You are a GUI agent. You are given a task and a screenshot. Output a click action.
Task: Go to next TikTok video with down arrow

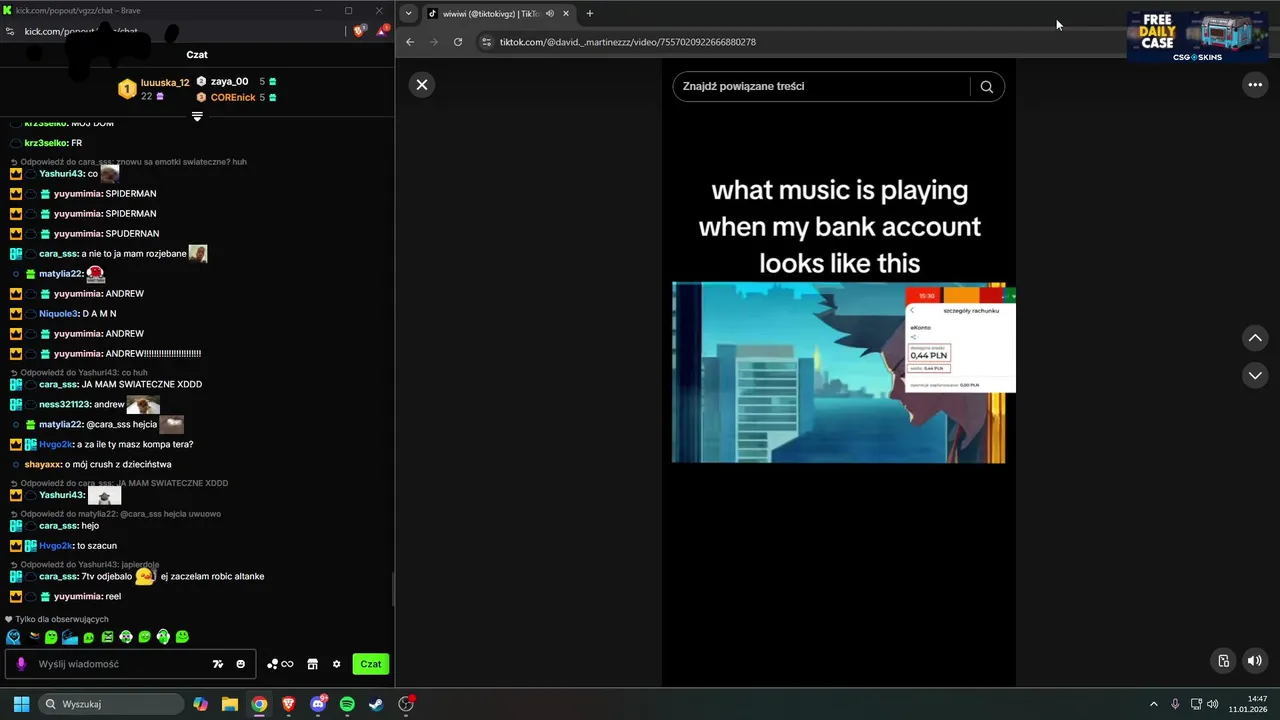point(1255,375)
